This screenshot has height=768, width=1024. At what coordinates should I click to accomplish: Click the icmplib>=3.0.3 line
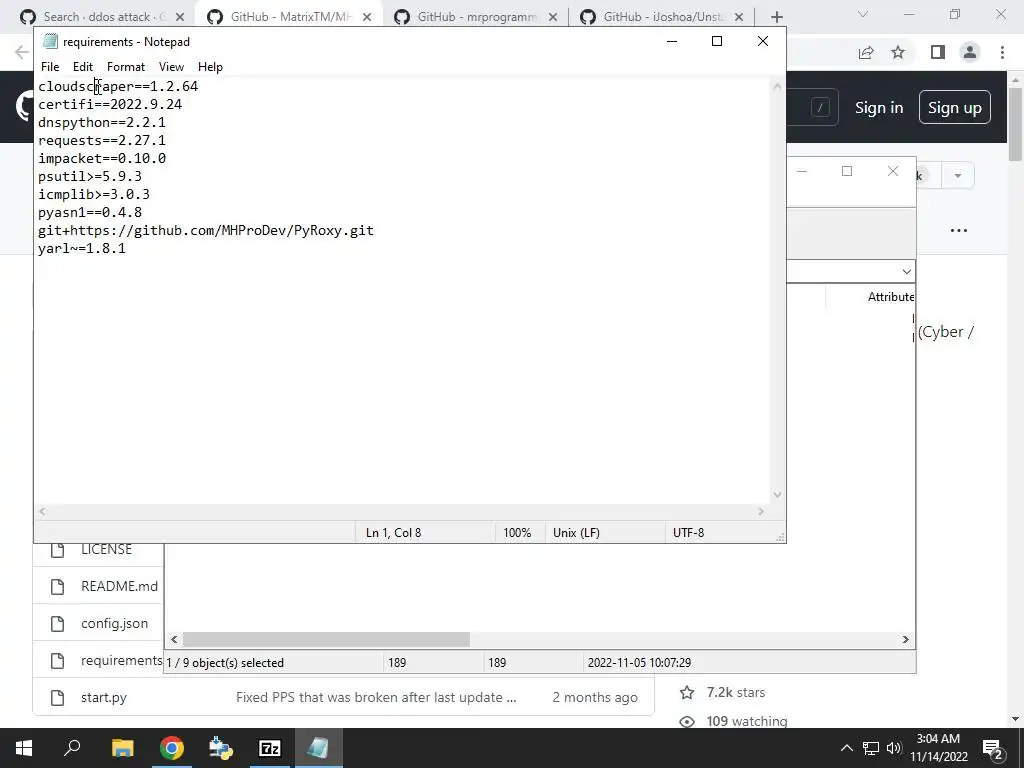94,195
